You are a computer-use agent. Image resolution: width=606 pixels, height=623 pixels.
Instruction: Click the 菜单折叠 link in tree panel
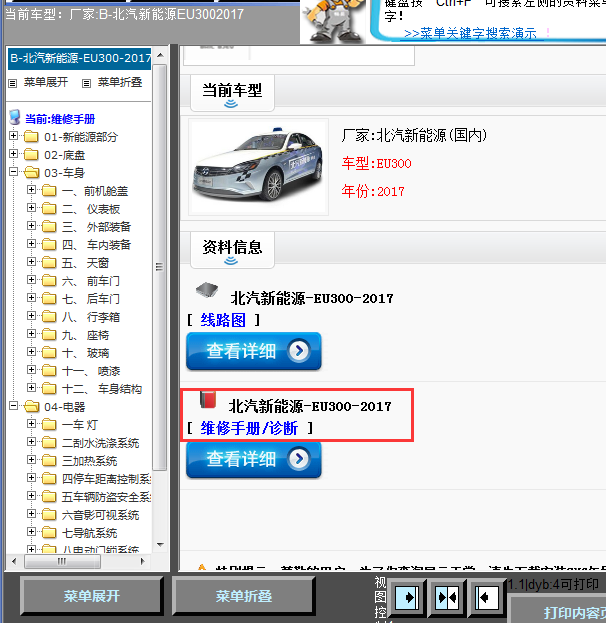tap(120, 82)
